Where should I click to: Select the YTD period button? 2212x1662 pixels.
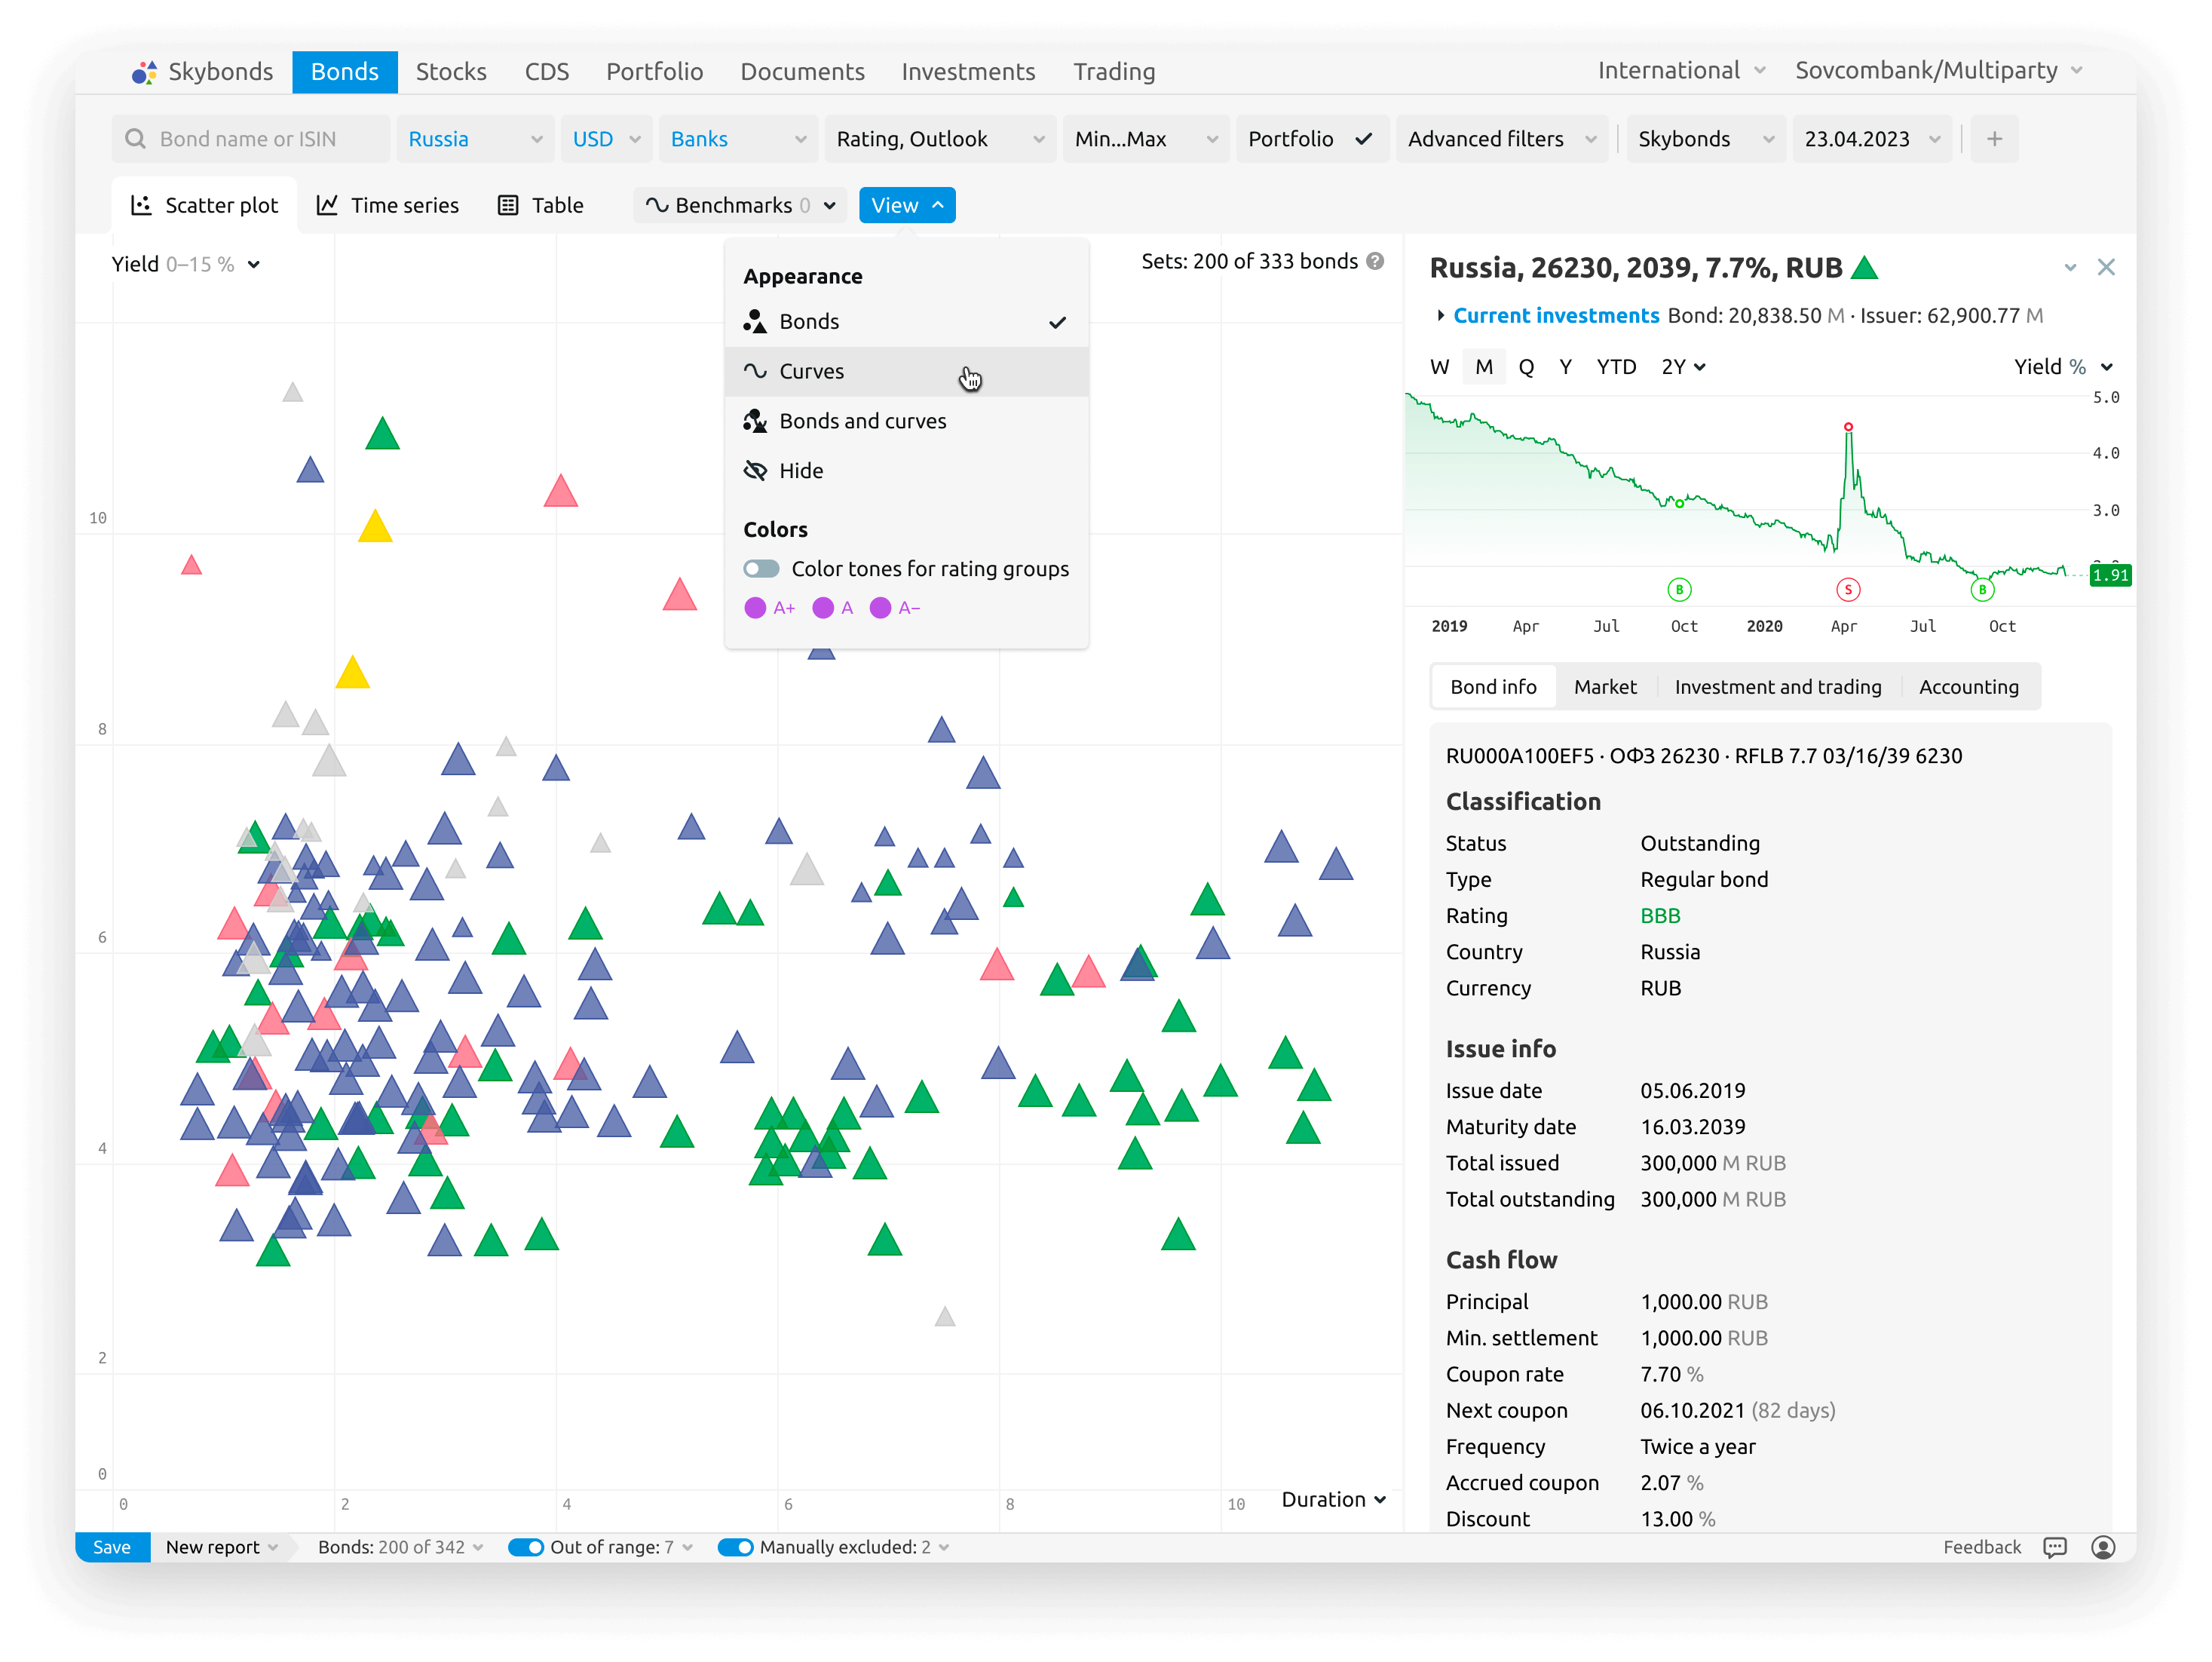pos(1616,367)
